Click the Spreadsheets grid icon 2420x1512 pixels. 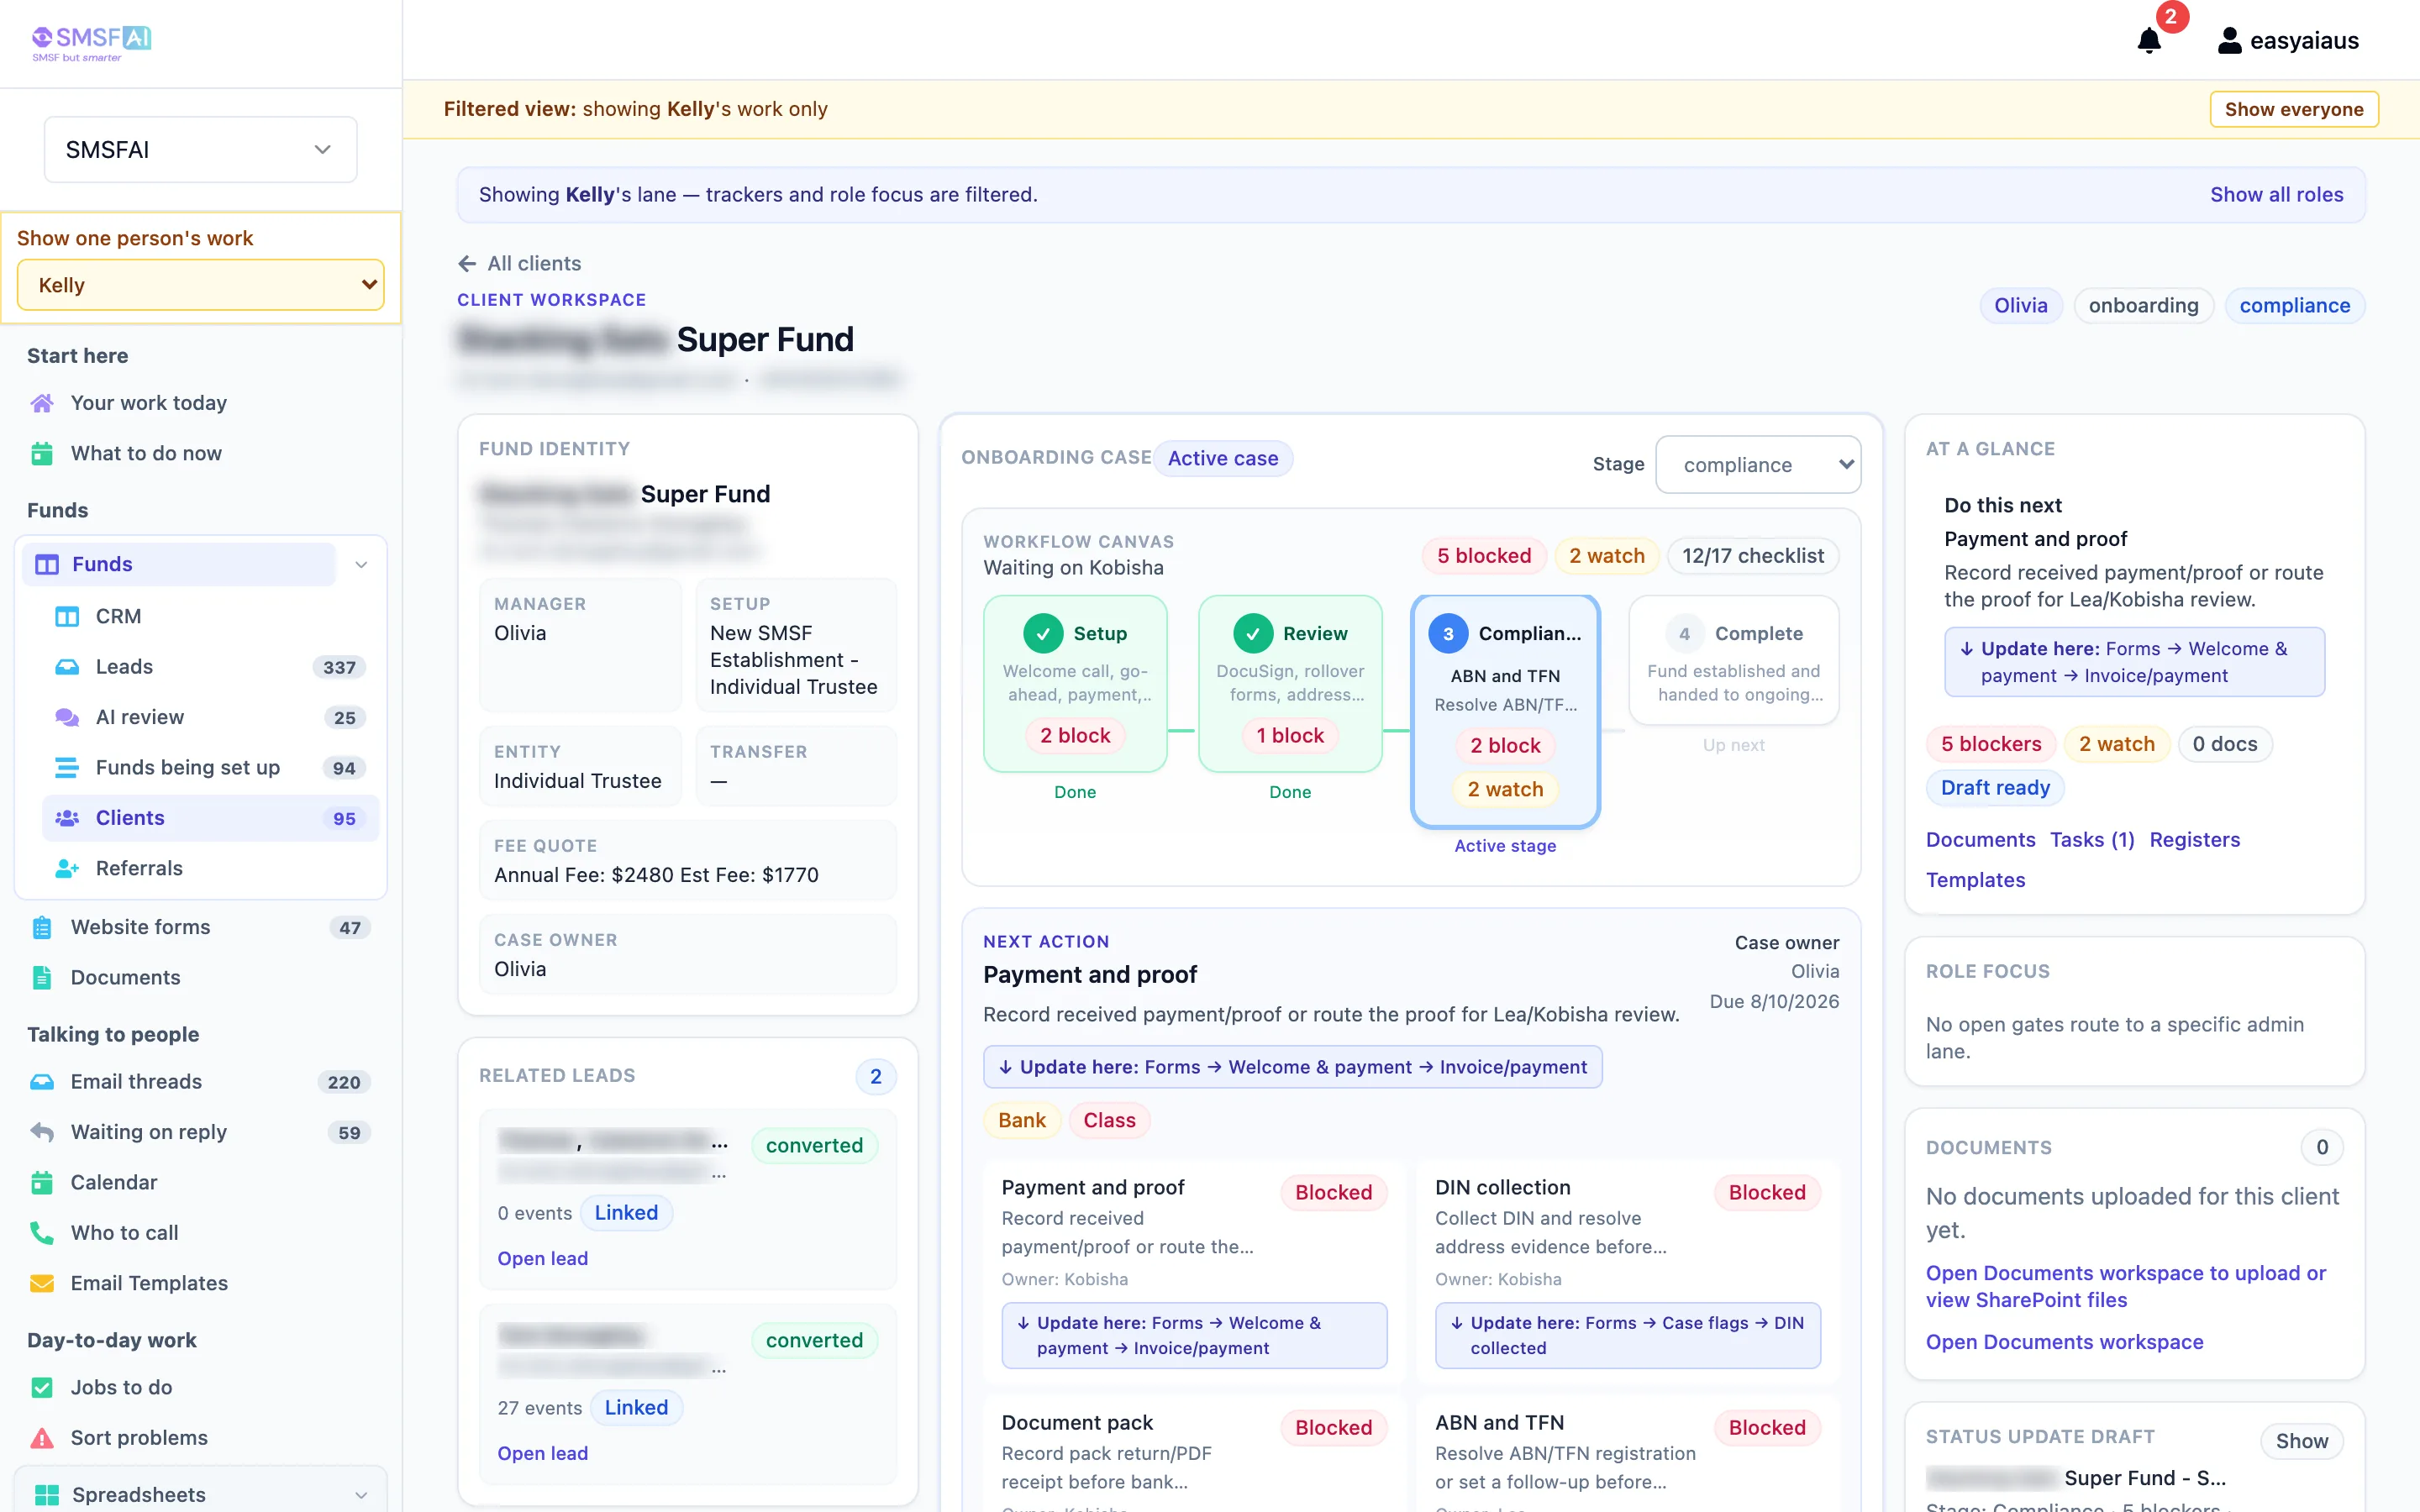click(47, 1495)
